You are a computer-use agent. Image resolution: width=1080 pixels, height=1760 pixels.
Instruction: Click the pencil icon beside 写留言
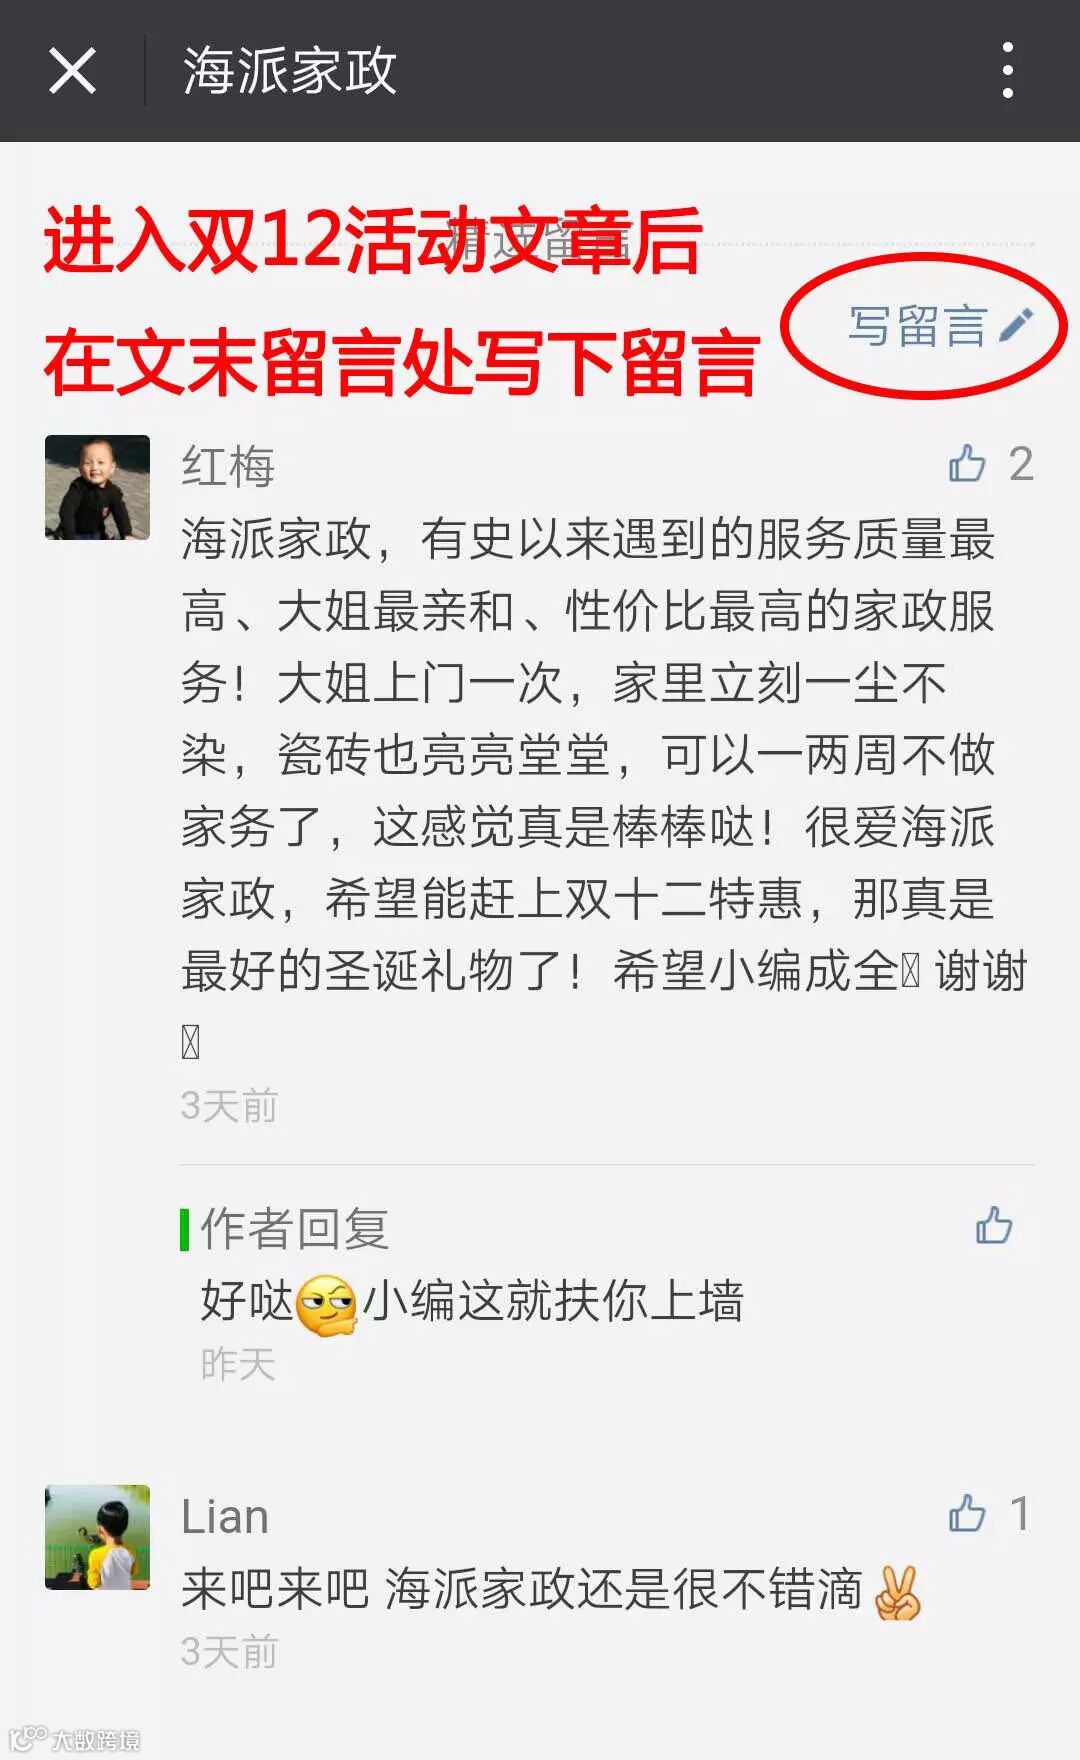click(x=1015, y=325)
